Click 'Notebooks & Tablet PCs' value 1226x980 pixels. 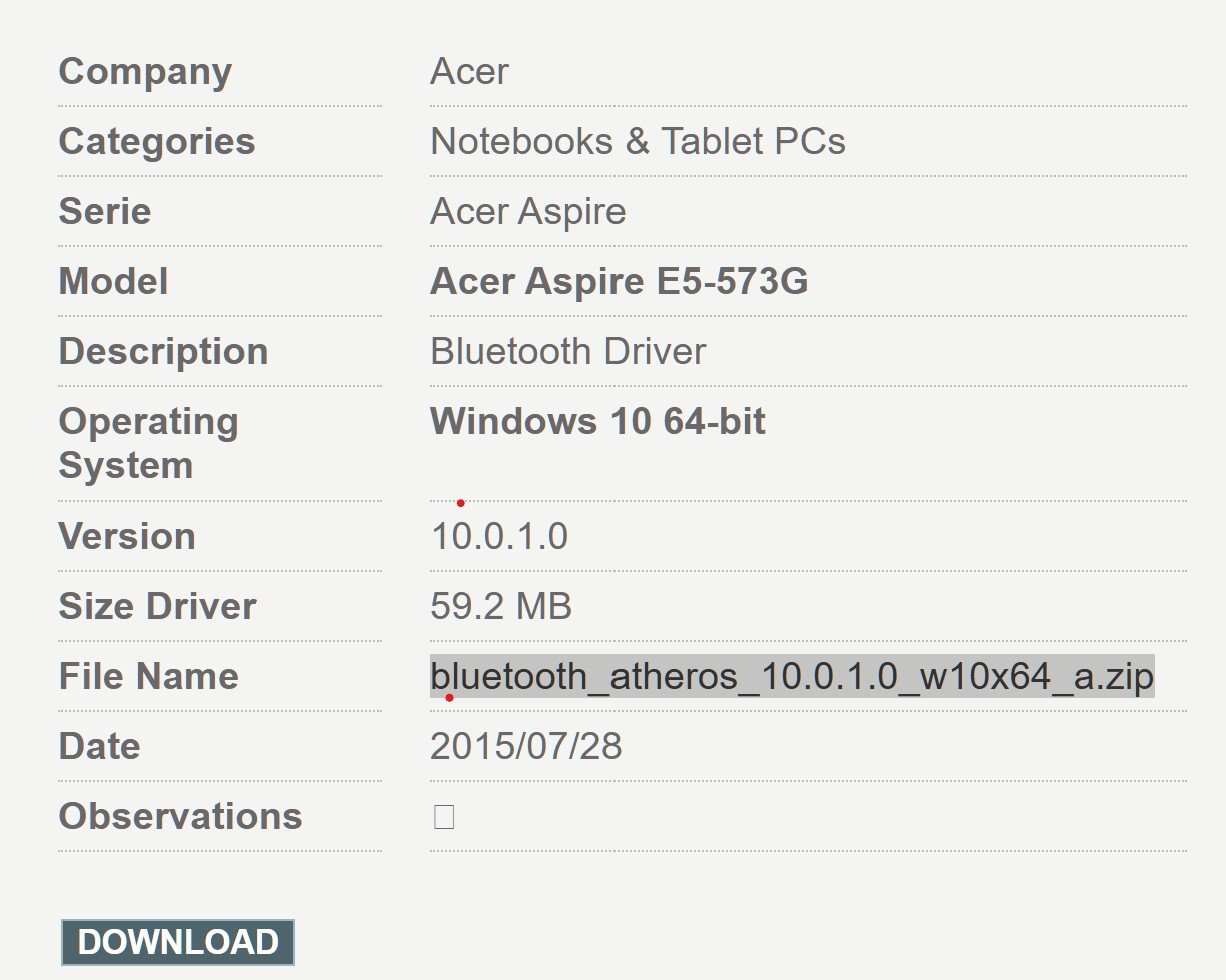638,141
